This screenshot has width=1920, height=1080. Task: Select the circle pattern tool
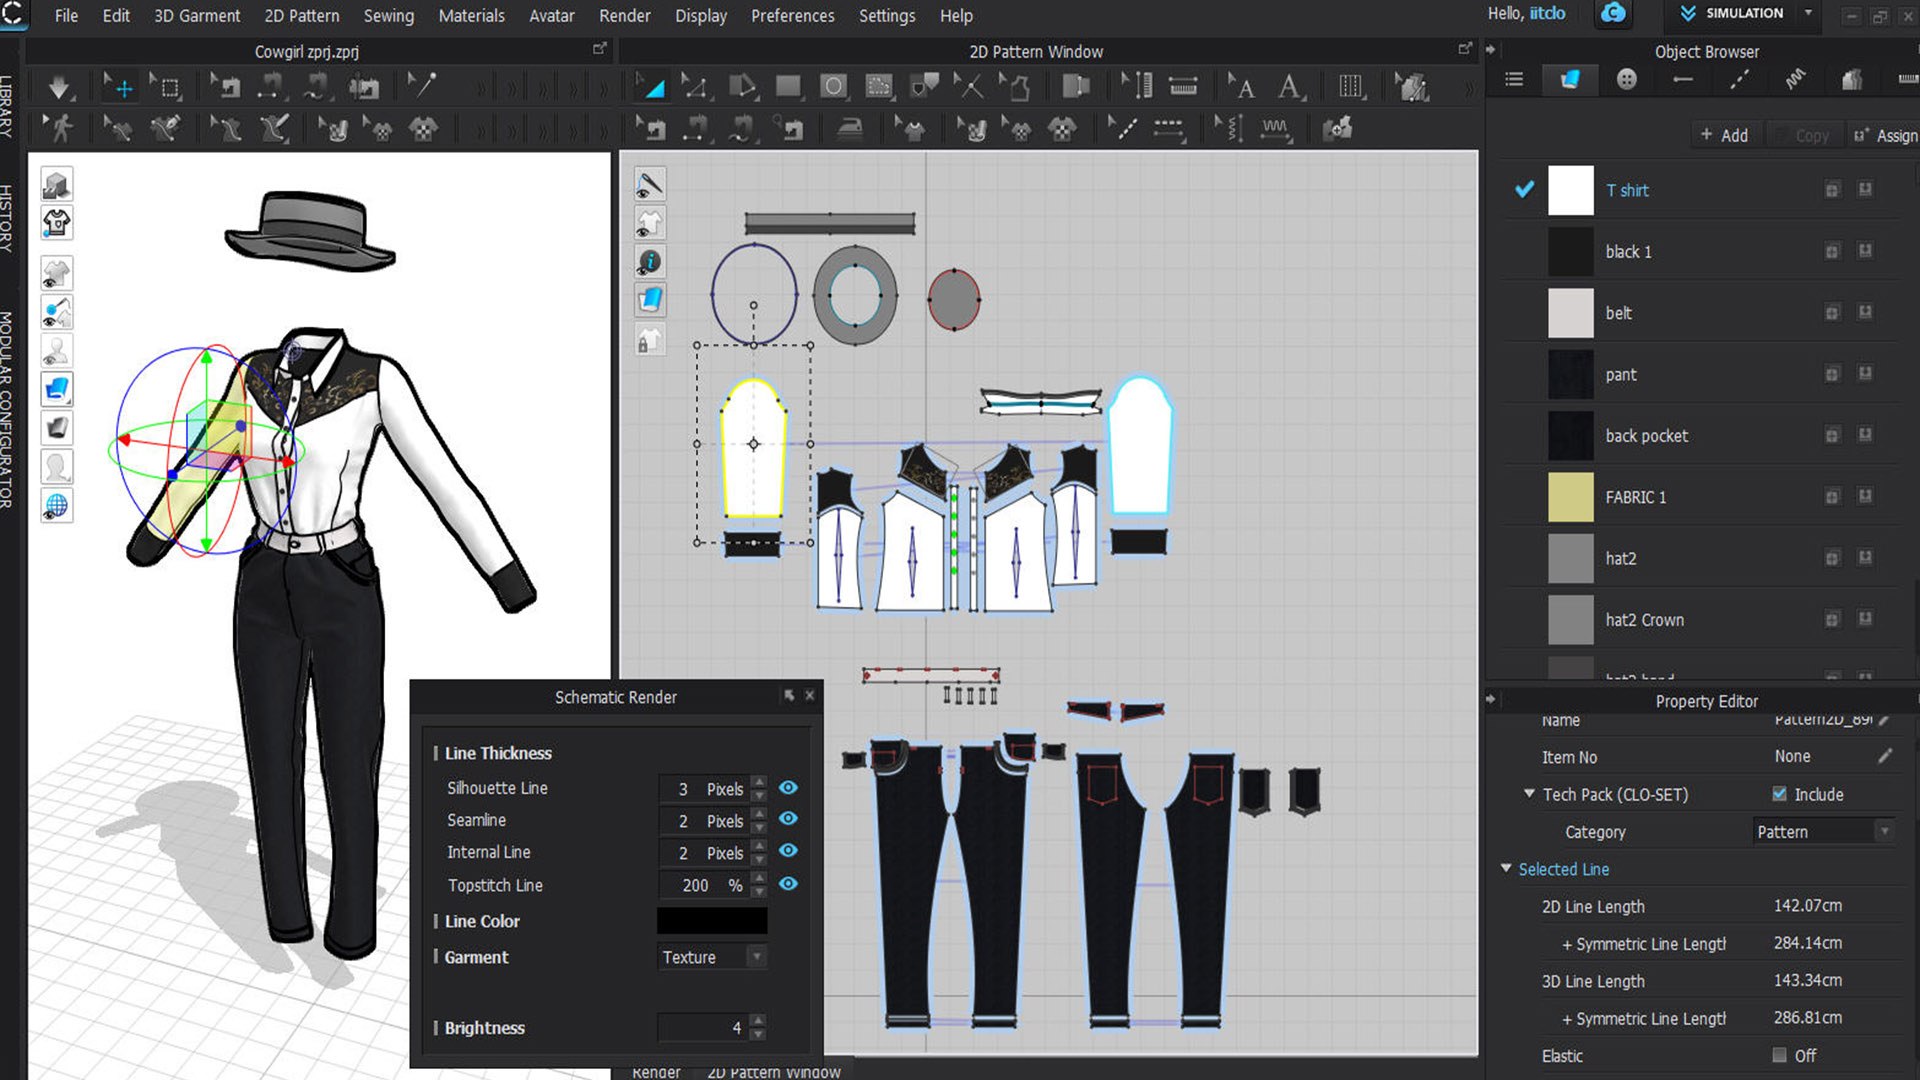click(x=833, y=87)
